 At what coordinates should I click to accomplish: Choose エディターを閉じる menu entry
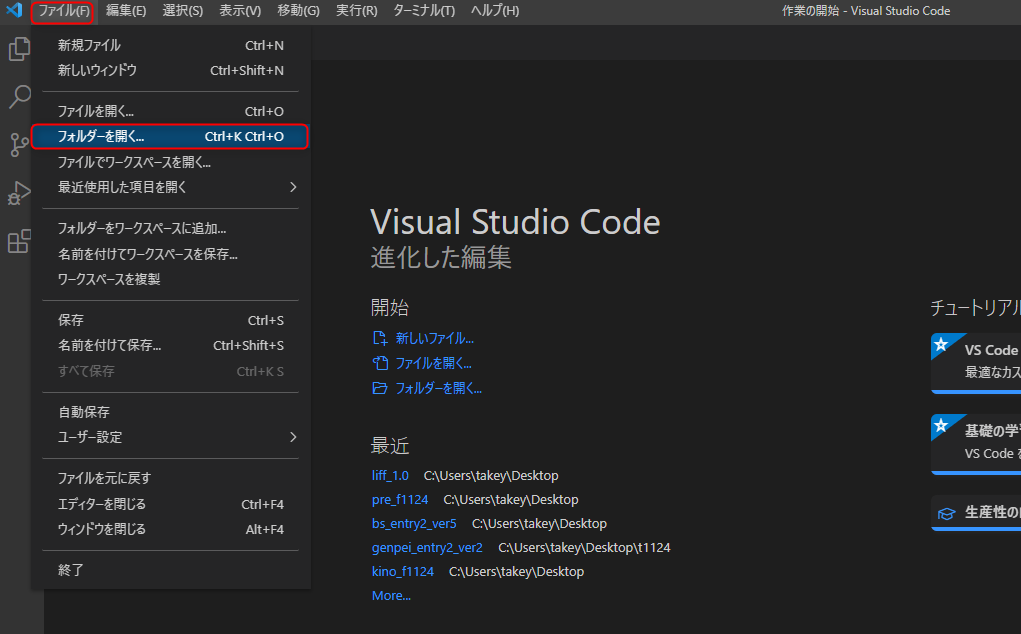tap(171, 504)
